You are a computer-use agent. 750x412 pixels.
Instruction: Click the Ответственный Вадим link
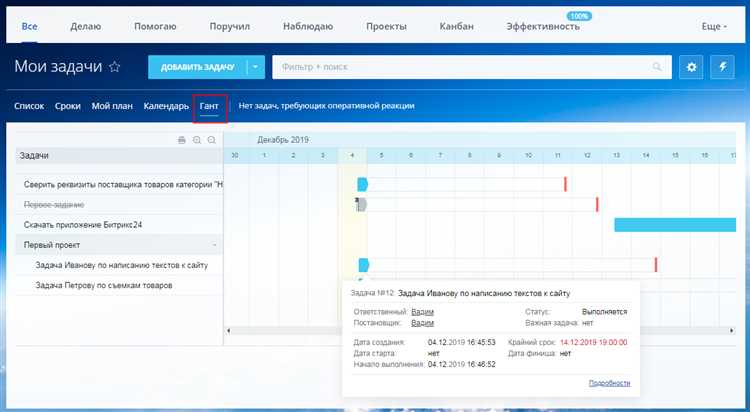(x=422, y=312)
